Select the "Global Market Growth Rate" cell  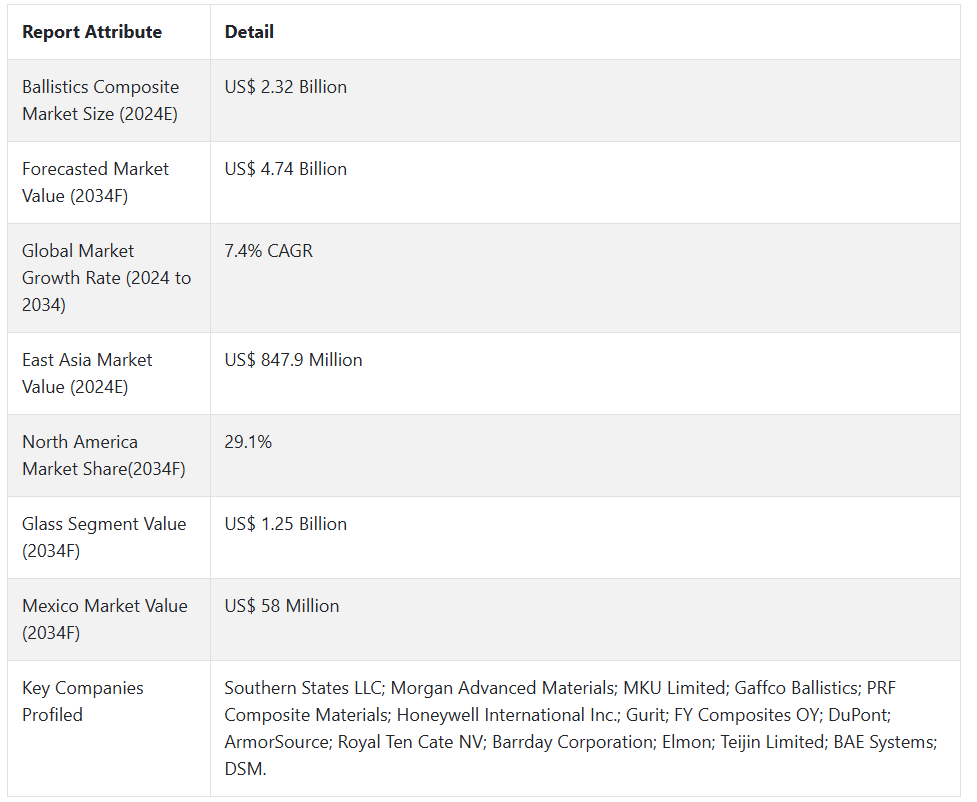pyautogui.click(x=106, y=277)
